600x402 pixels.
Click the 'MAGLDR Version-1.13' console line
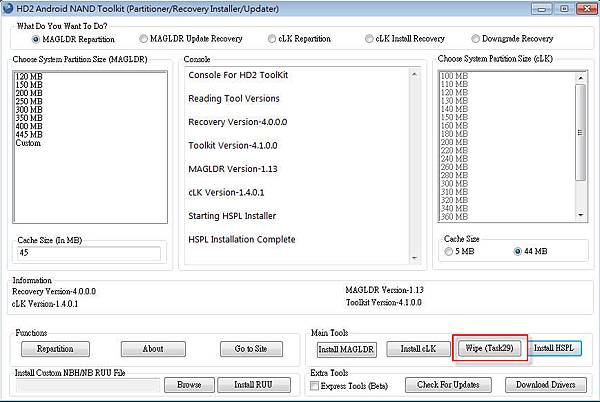click(x=233, y=169)
